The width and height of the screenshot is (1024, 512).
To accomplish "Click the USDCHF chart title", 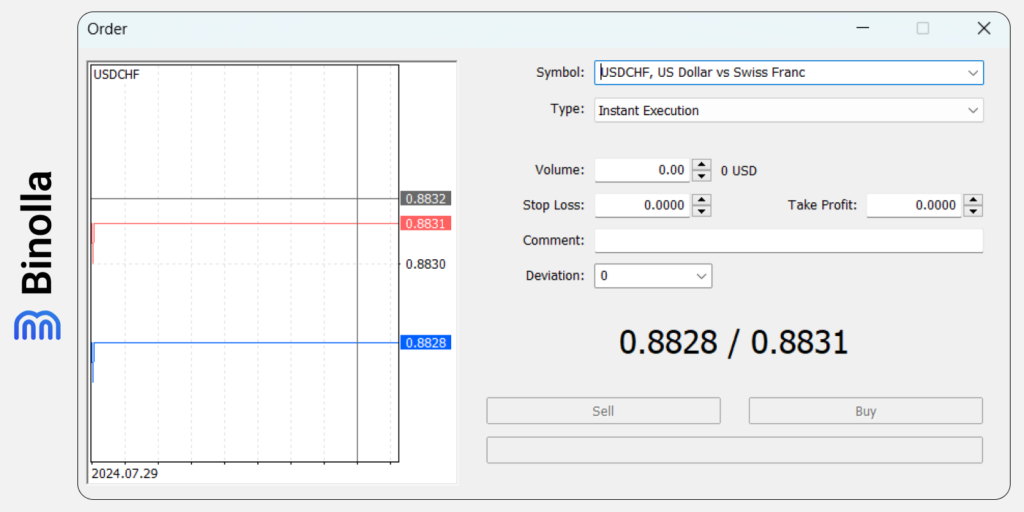I will tap(116, 74).
